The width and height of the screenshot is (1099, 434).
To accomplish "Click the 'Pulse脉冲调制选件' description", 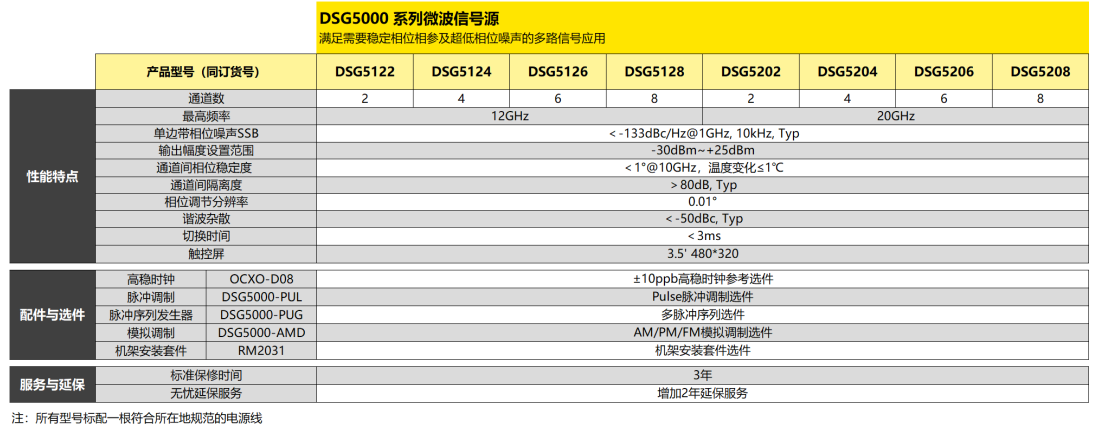I will pyautogui.click(x=703, y=297).
